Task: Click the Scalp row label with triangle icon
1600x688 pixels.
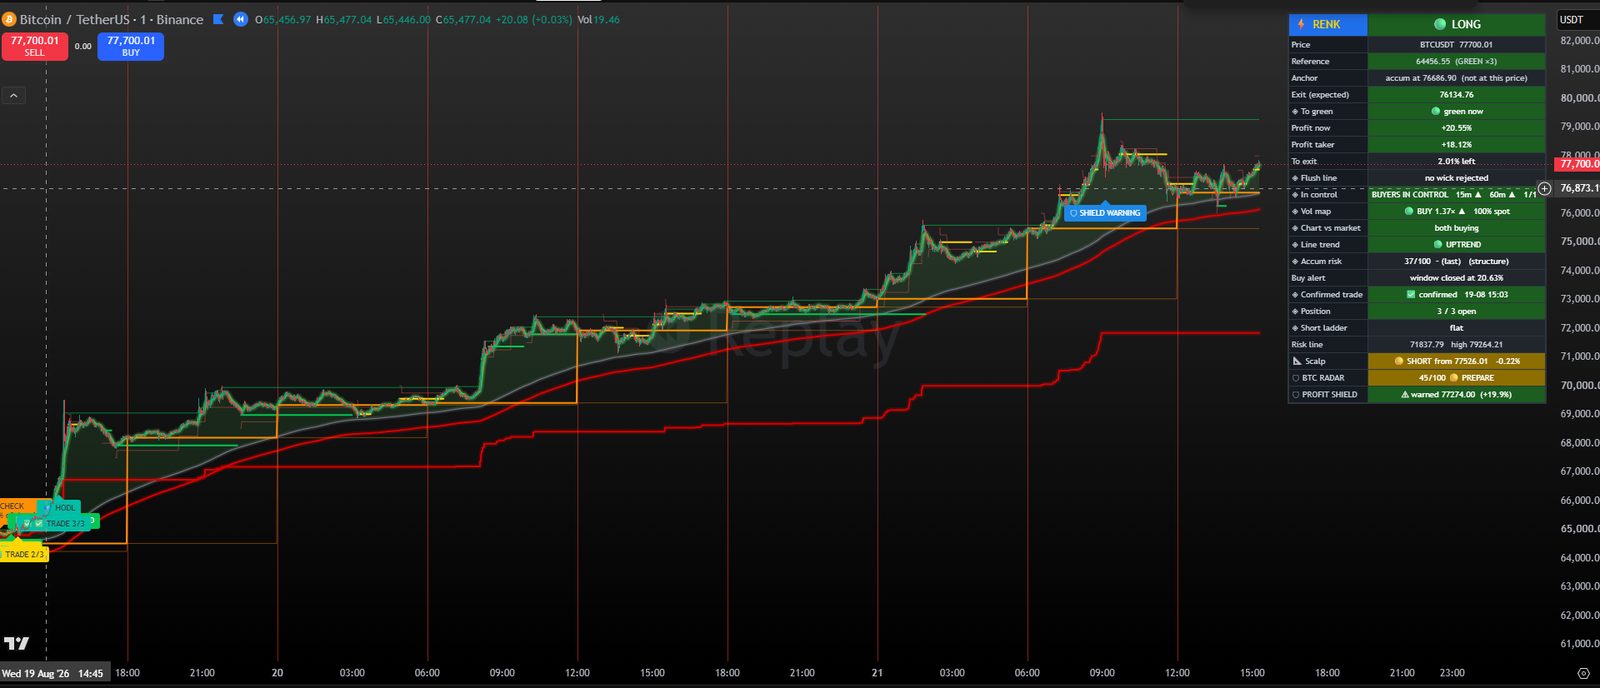Action: pos(1327,361)
